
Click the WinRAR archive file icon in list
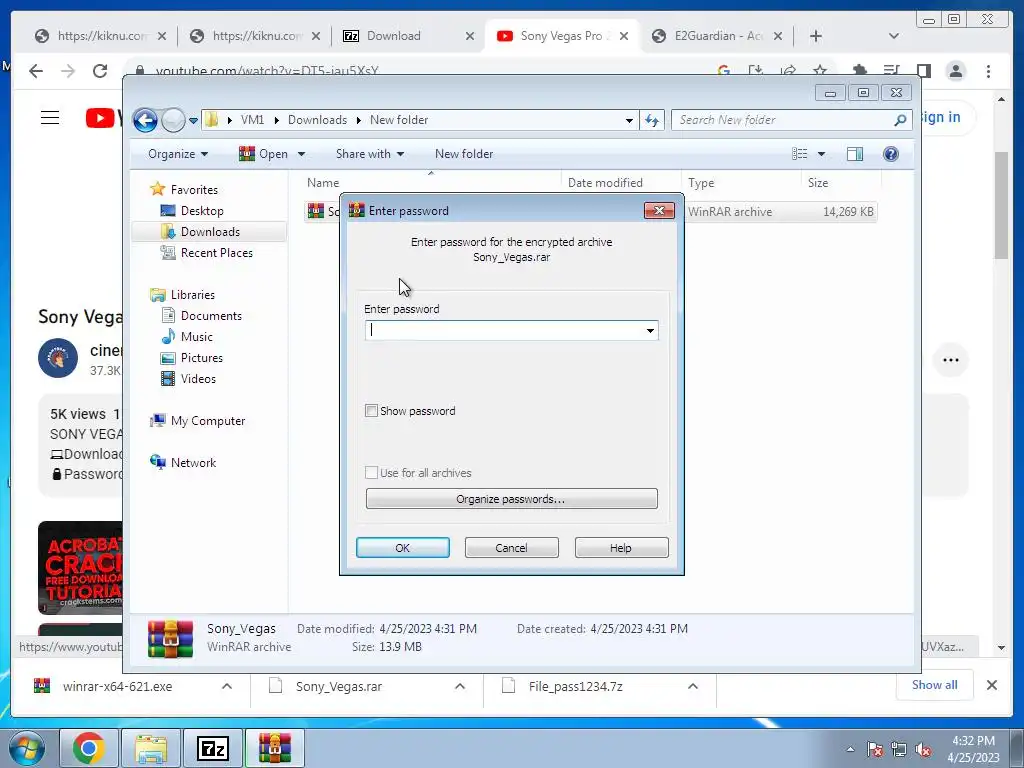[x=316, y=211]
